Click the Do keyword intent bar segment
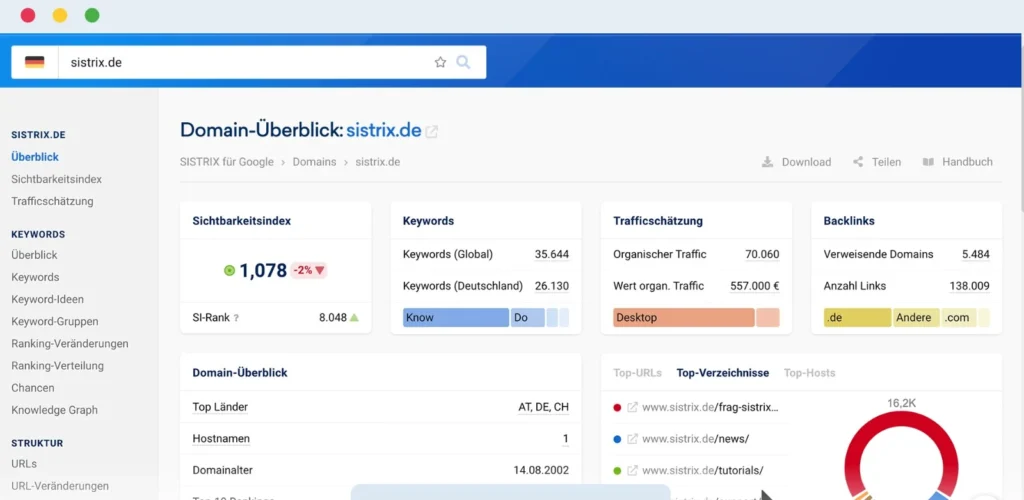Image resolution: width=1024 pixels, height=500 pixels. 528,318
